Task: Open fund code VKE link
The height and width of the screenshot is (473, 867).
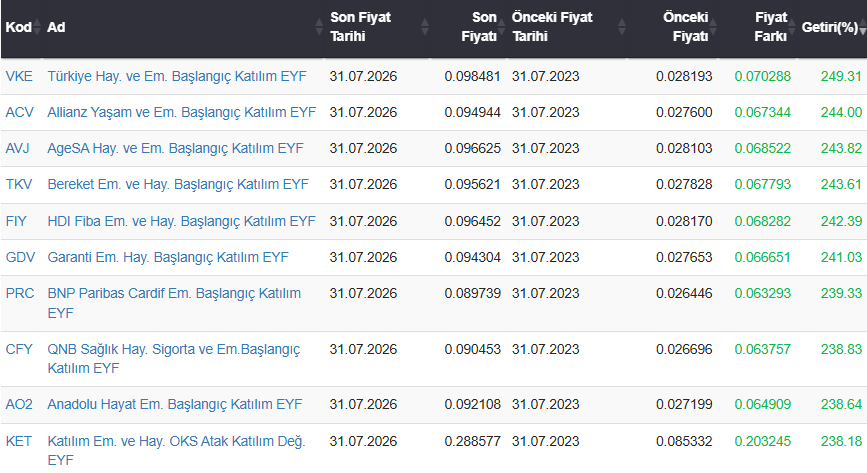Action: point(19,76)
